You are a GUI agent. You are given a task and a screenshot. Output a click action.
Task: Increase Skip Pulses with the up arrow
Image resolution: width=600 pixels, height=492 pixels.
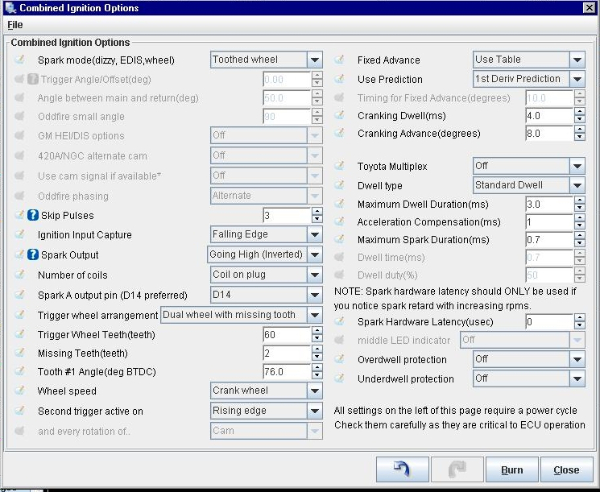point(314,211)
